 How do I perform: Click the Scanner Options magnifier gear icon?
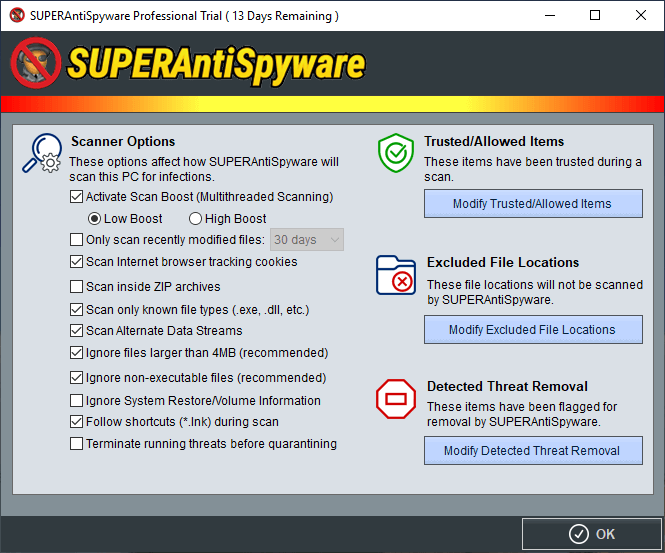[x=42, y=153]
